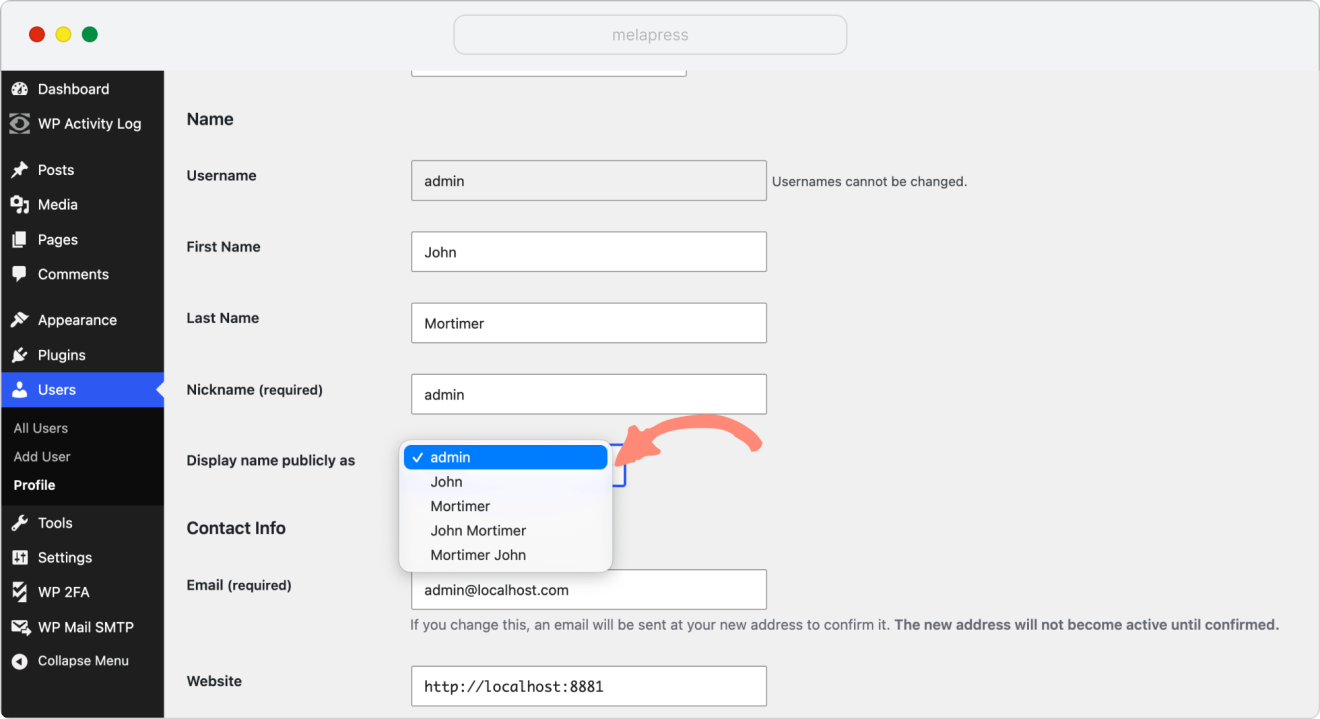Click the Plugins plug icon
This screenshot has height=719, width=1320.
[x=19, y=355]
